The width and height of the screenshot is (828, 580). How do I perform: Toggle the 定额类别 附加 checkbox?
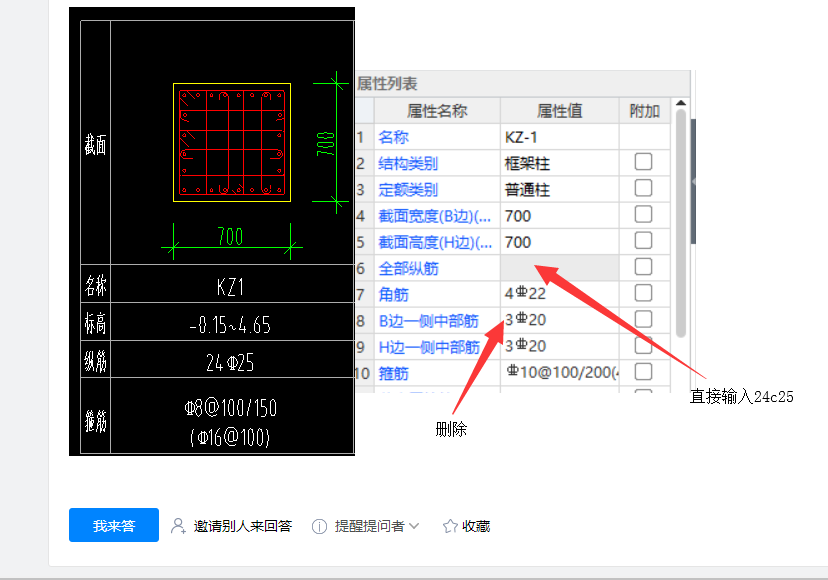pos(643,188)
